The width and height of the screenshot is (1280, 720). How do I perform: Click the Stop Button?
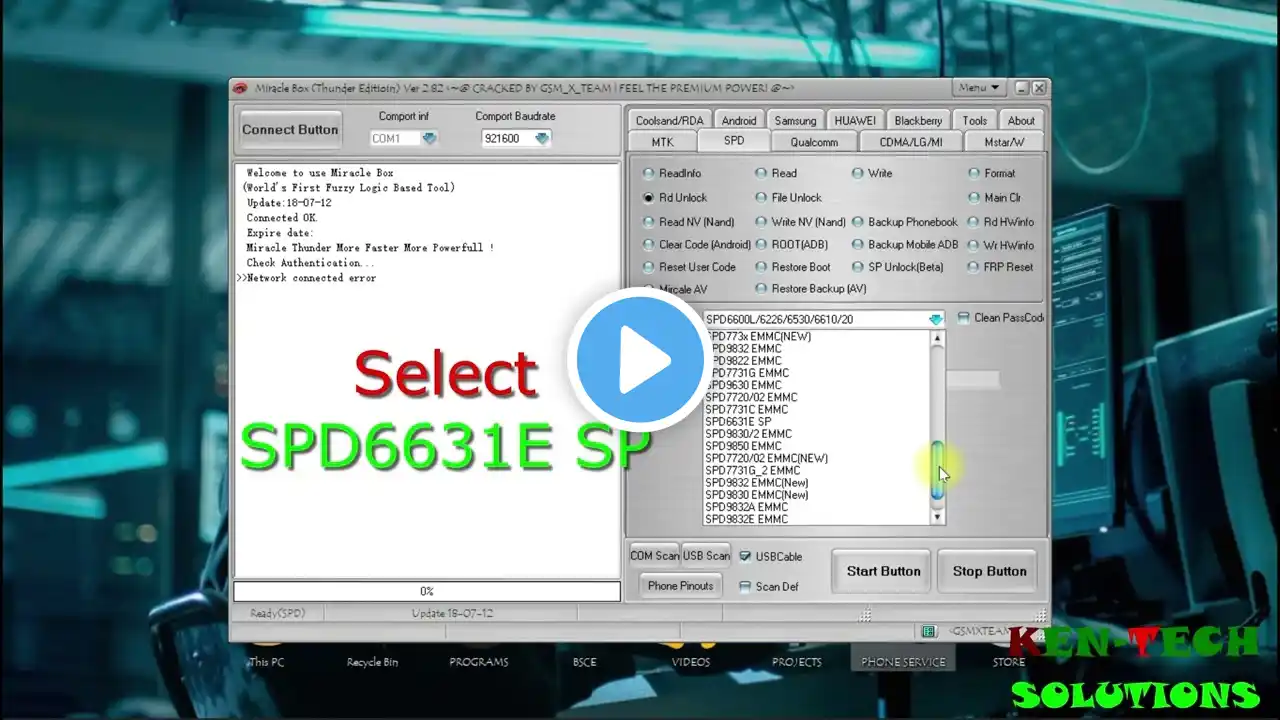[989, 571]
